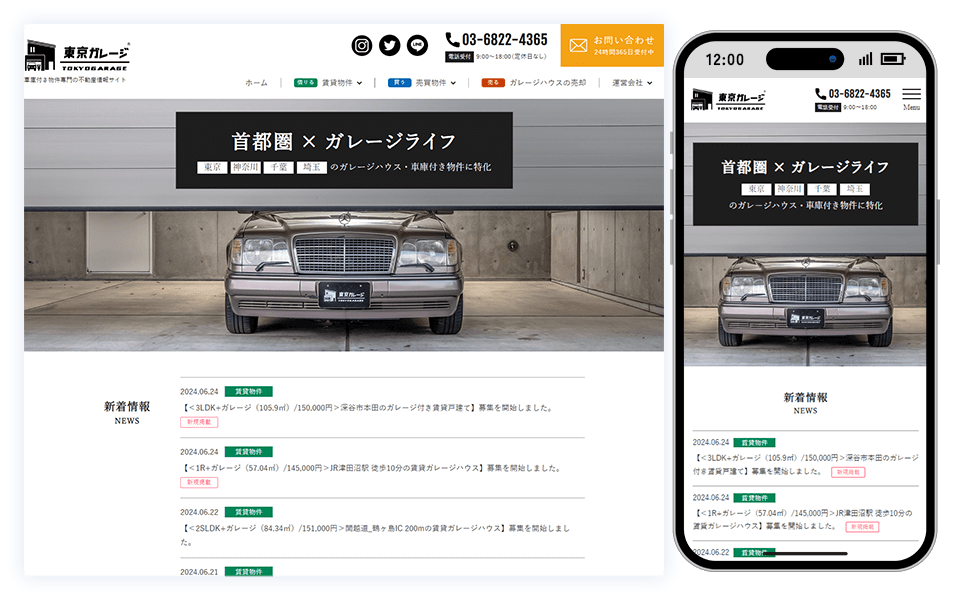Click the green 借りる badge in the navigation

click(x=306, y=84)
